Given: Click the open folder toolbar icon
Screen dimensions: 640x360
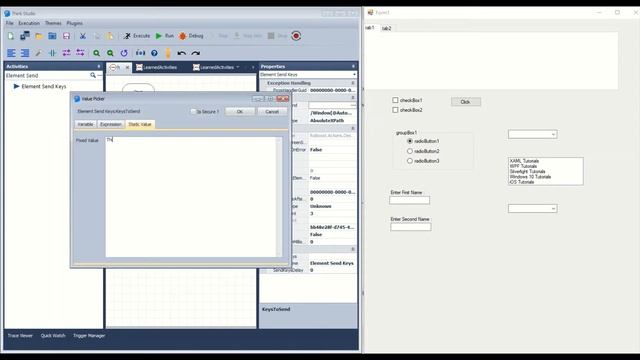Looking at the screenshot, I should coord(39,36).
